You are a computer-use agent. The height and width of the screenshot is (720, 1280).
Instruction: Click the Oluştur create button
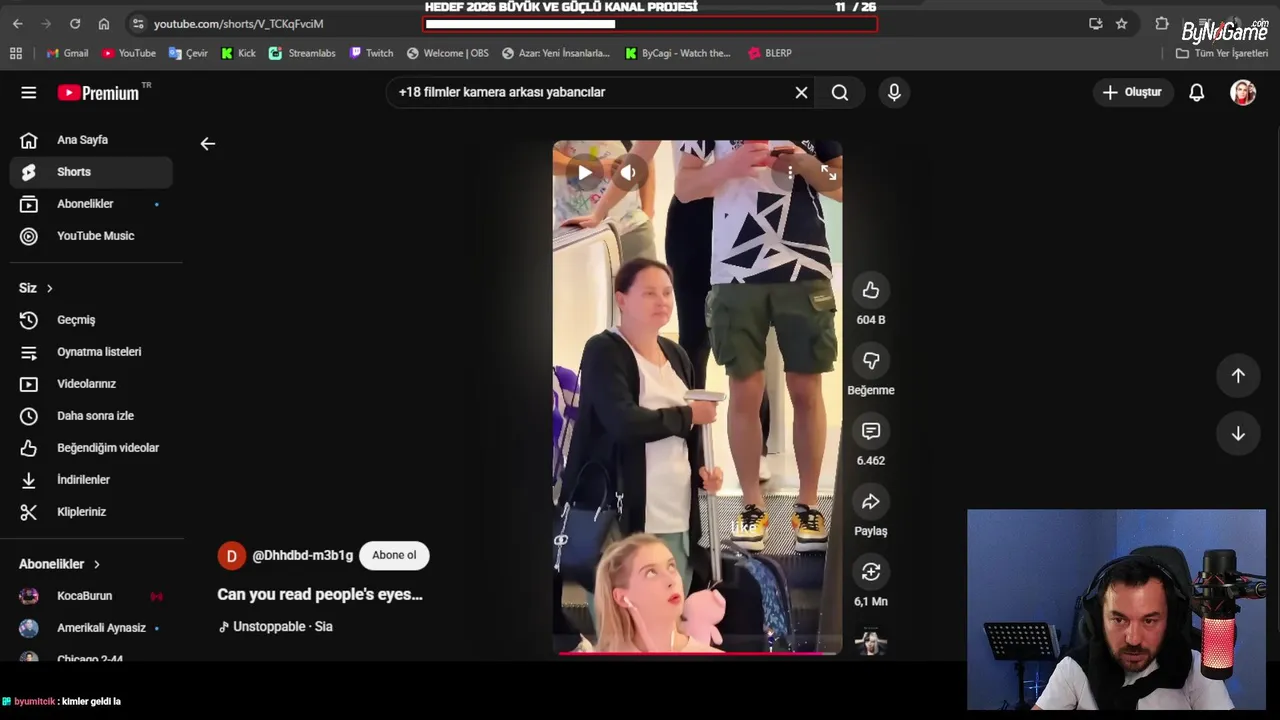point(1132,92)
